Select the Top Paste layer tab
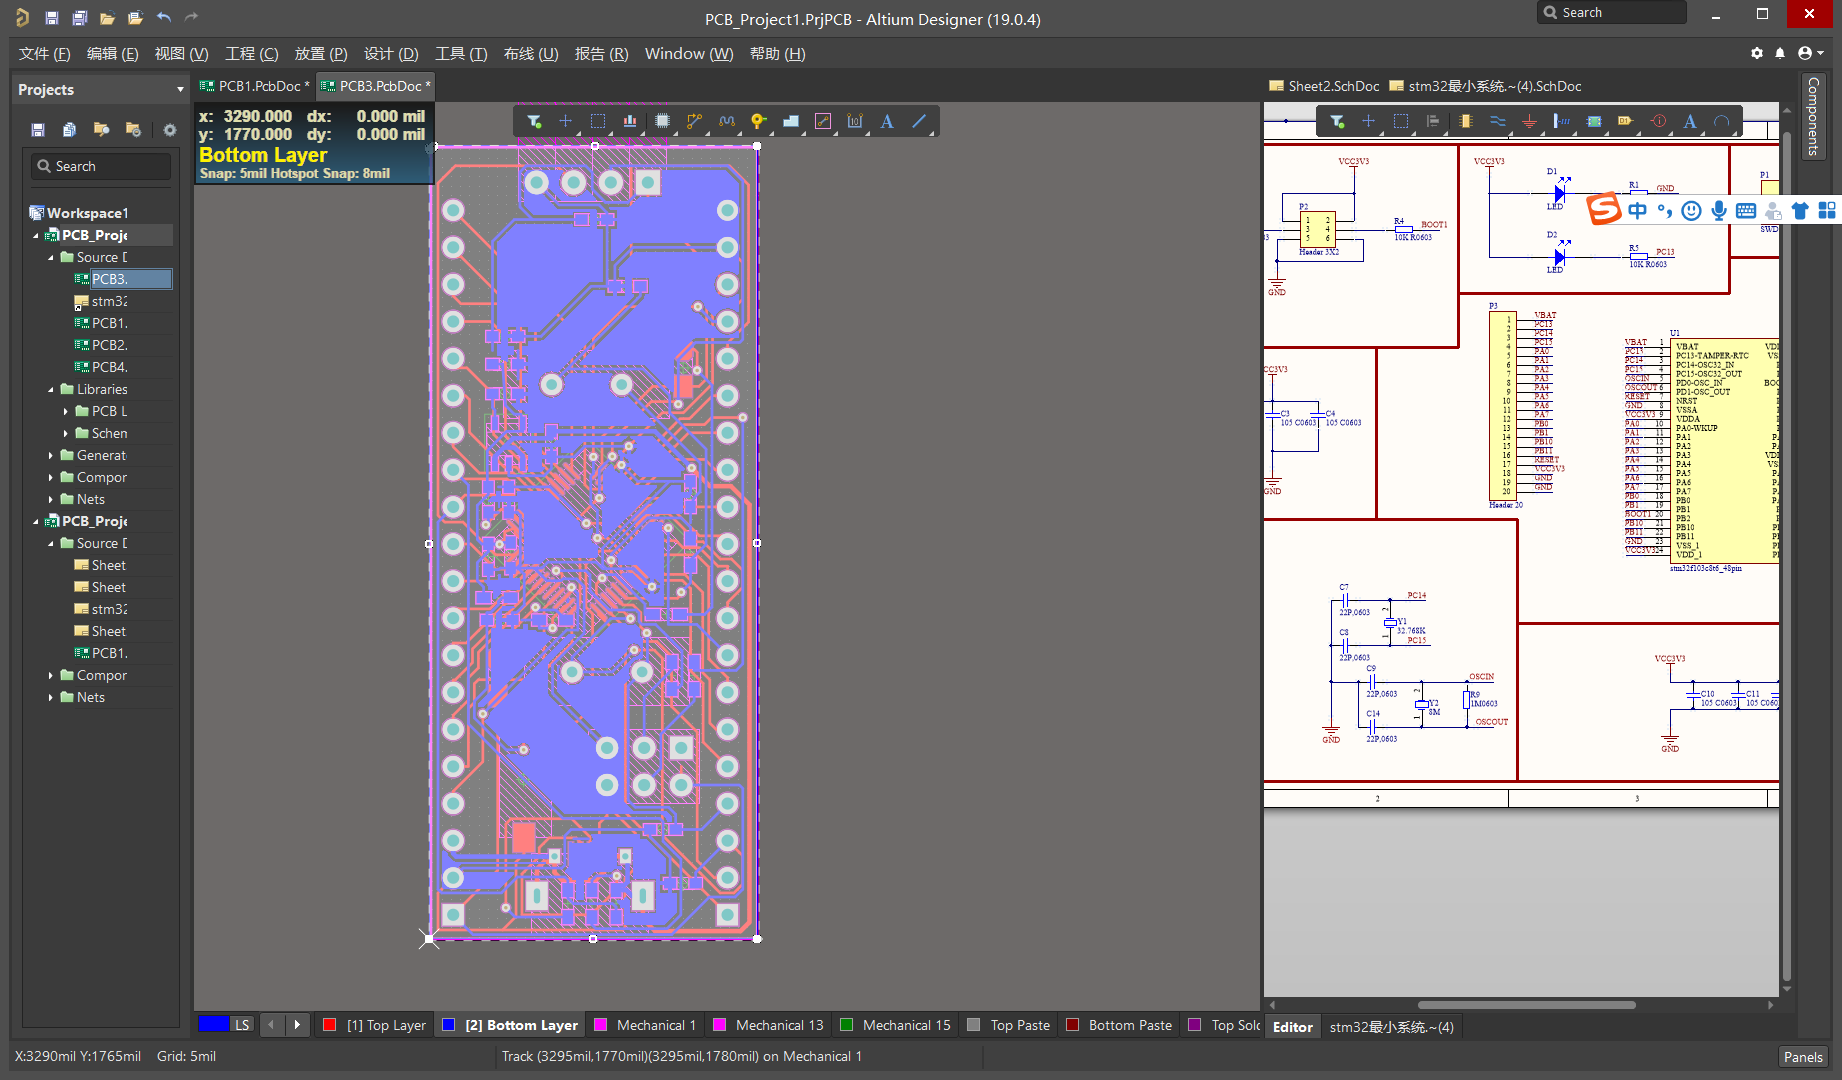The height and width of the screenshot is (1080, 1842). pyautogui.click(x=1010, y=1025)
